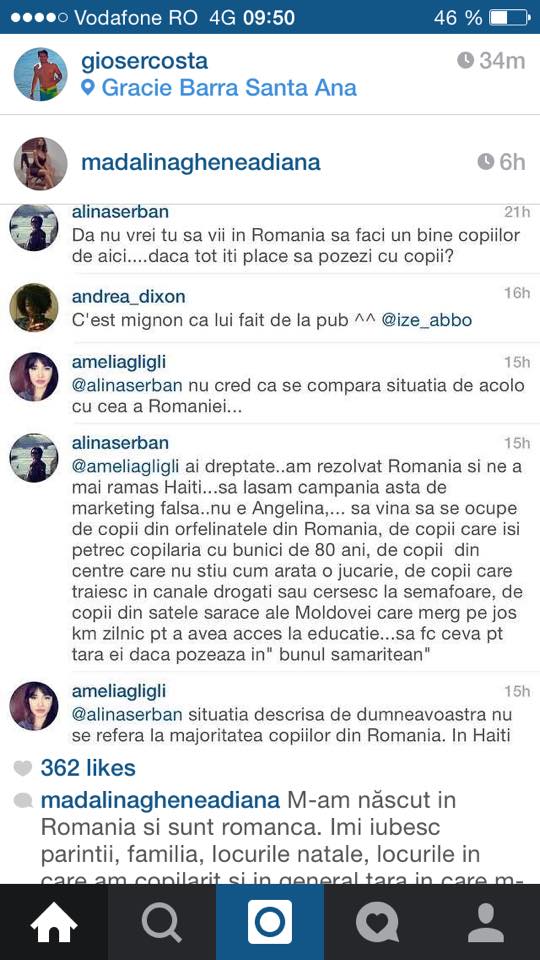Open andrea_dixon username in comments
Viewport: 540px width, 960px height.
click(128, 297)
